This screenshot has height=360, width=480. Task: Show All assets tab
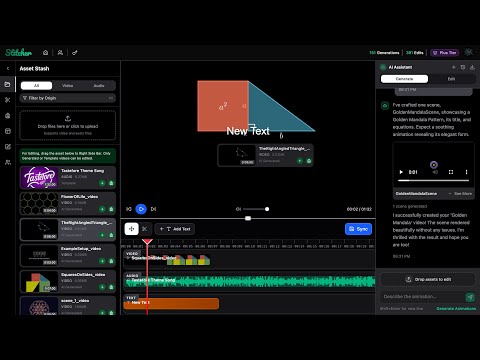pyautogui.click(x=36, y=86)
